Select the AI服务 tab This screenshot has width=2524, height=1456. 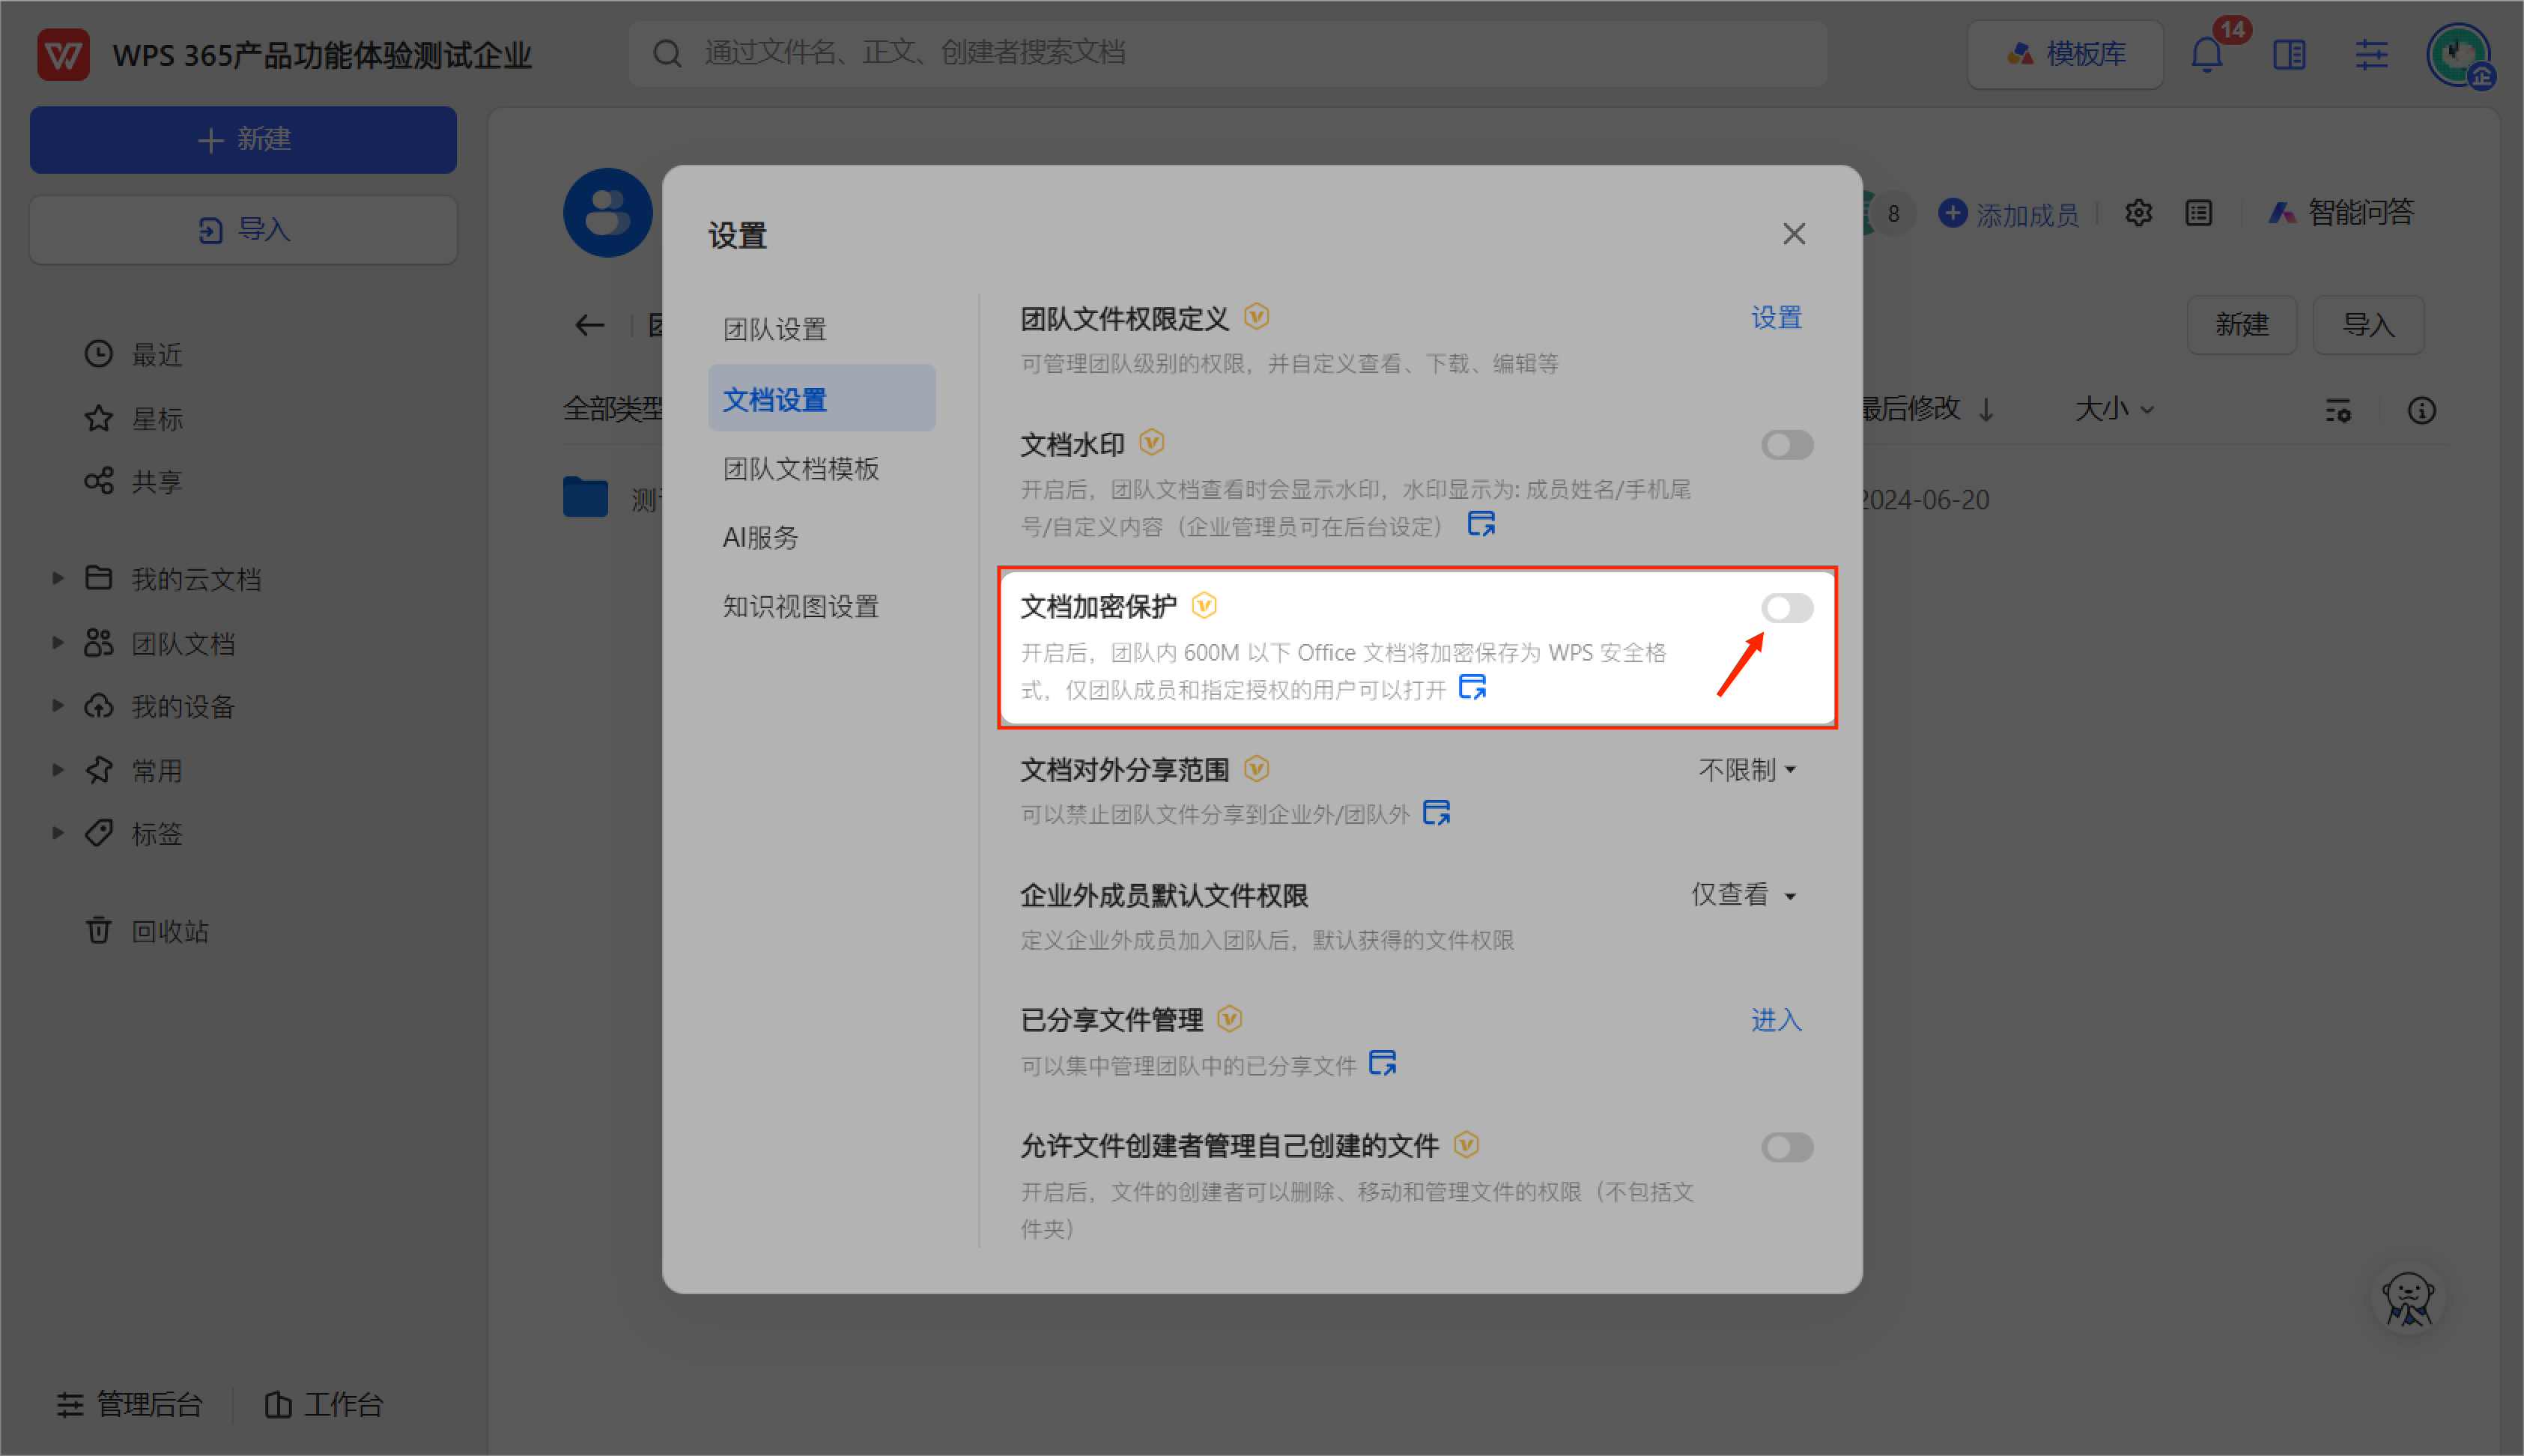point(821,537)
